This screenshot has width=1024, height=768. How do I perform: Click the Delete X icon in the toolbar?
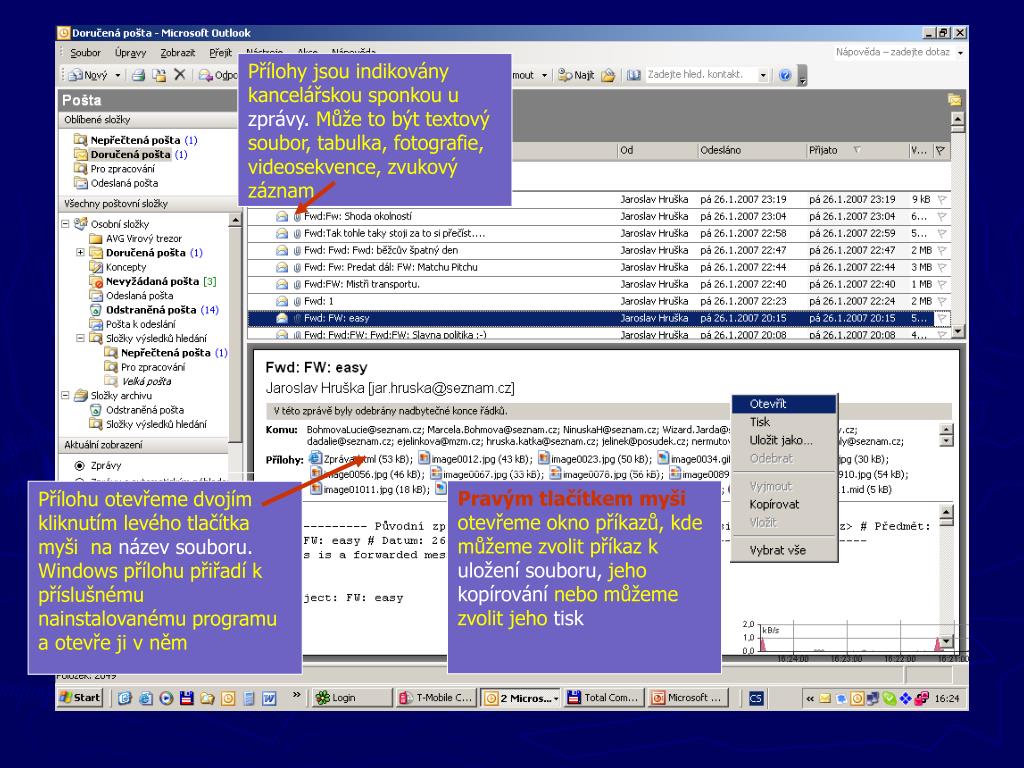[x=180, y=75]
